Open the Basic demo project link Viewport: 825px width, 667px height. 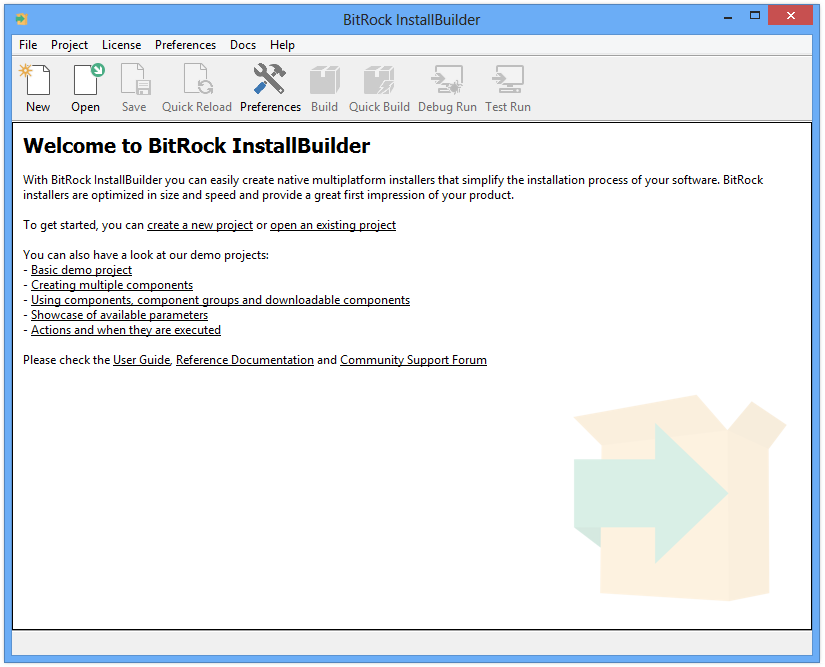tap(82, 270)
